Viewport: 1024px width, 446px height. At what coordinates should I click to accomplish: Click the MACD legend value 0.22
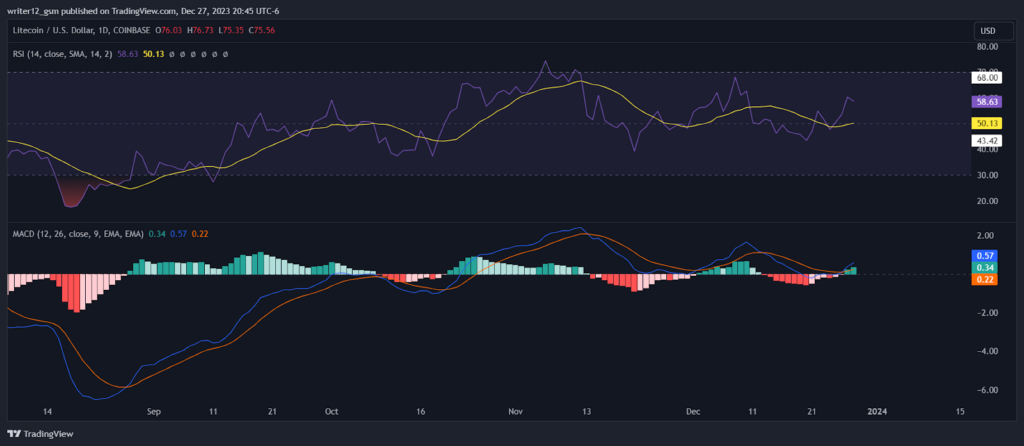point(200,234)
